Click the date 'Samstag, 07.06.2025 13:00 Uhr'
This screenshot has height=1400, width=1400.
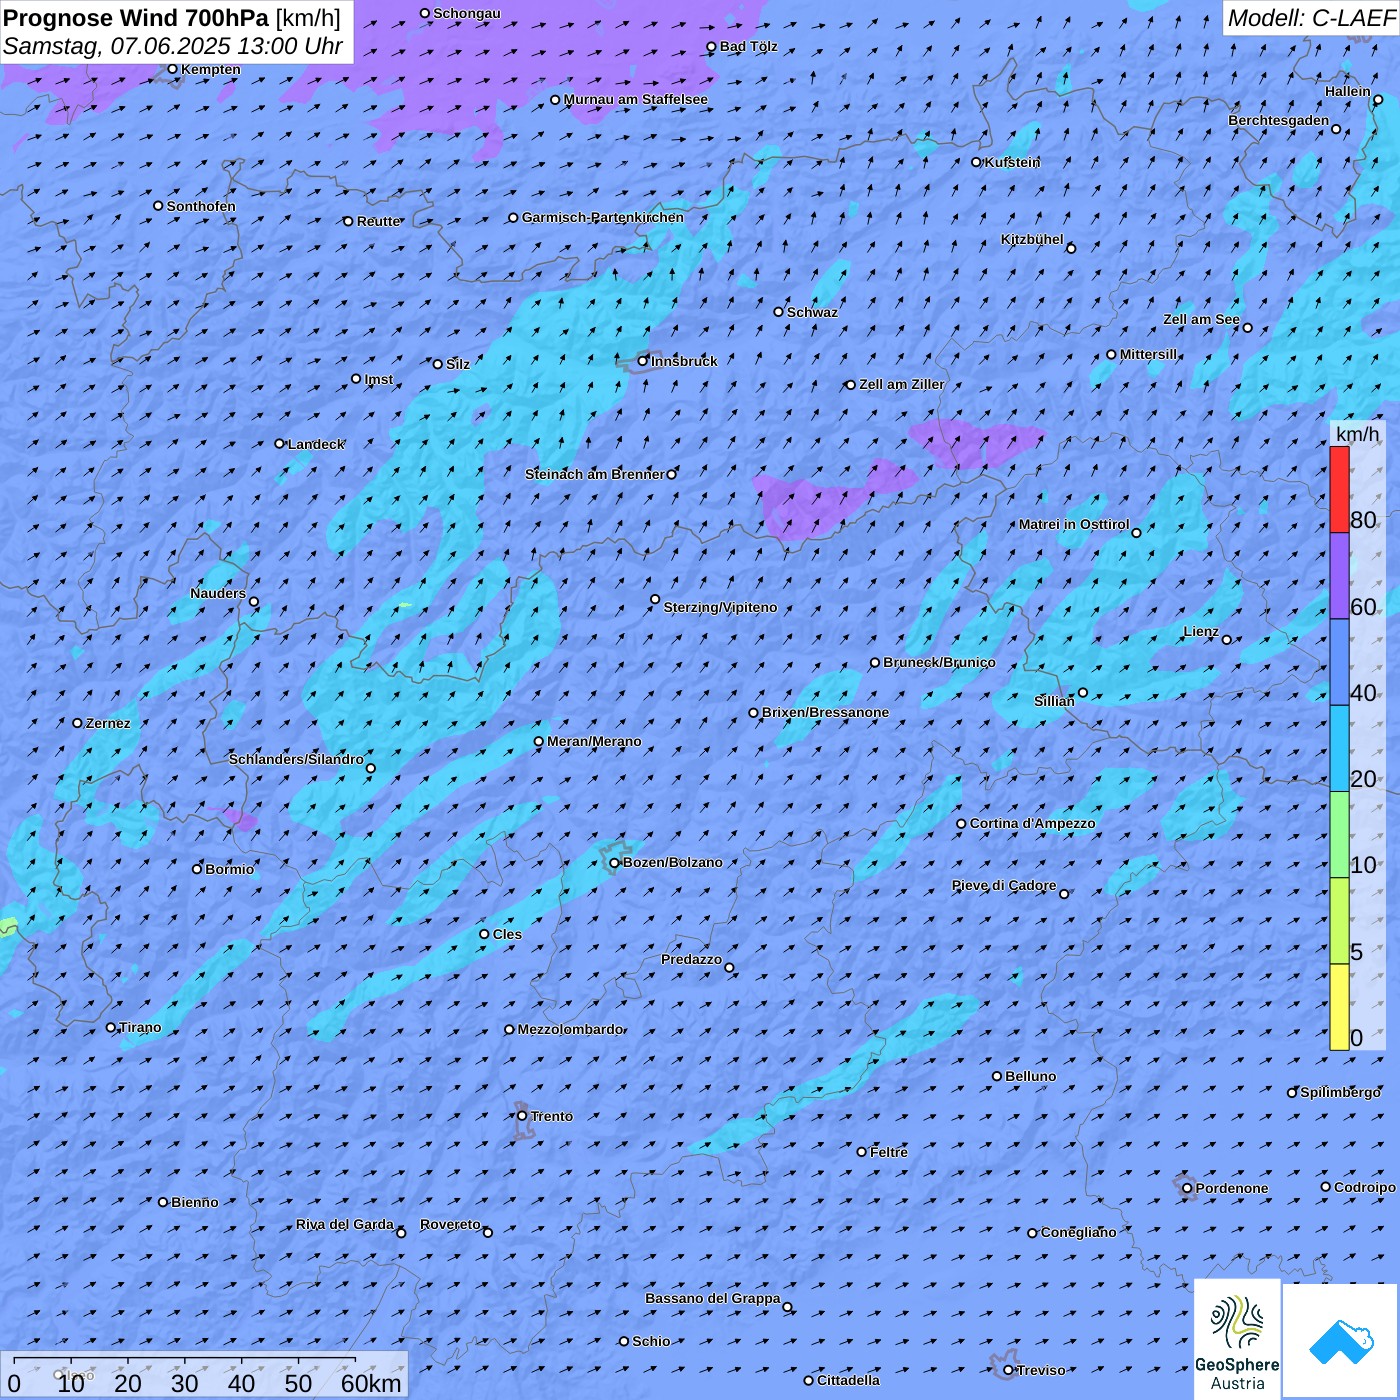tap(173, 46)
